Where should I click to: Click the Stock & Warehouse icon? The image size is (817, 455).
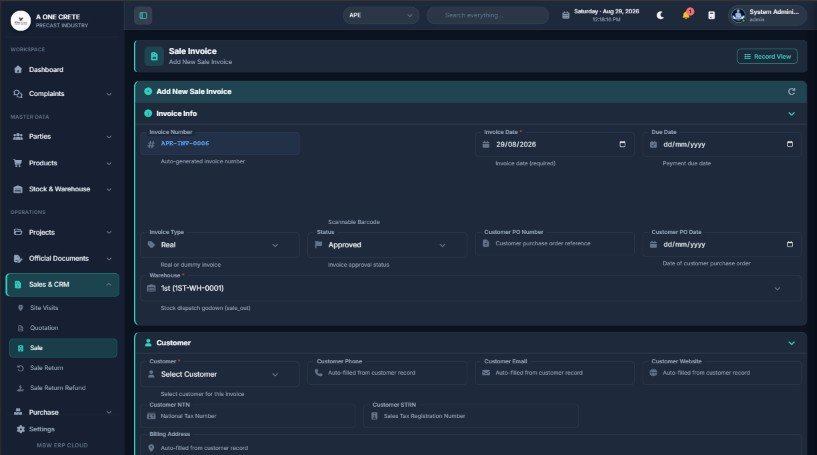[x=18, y=189]
